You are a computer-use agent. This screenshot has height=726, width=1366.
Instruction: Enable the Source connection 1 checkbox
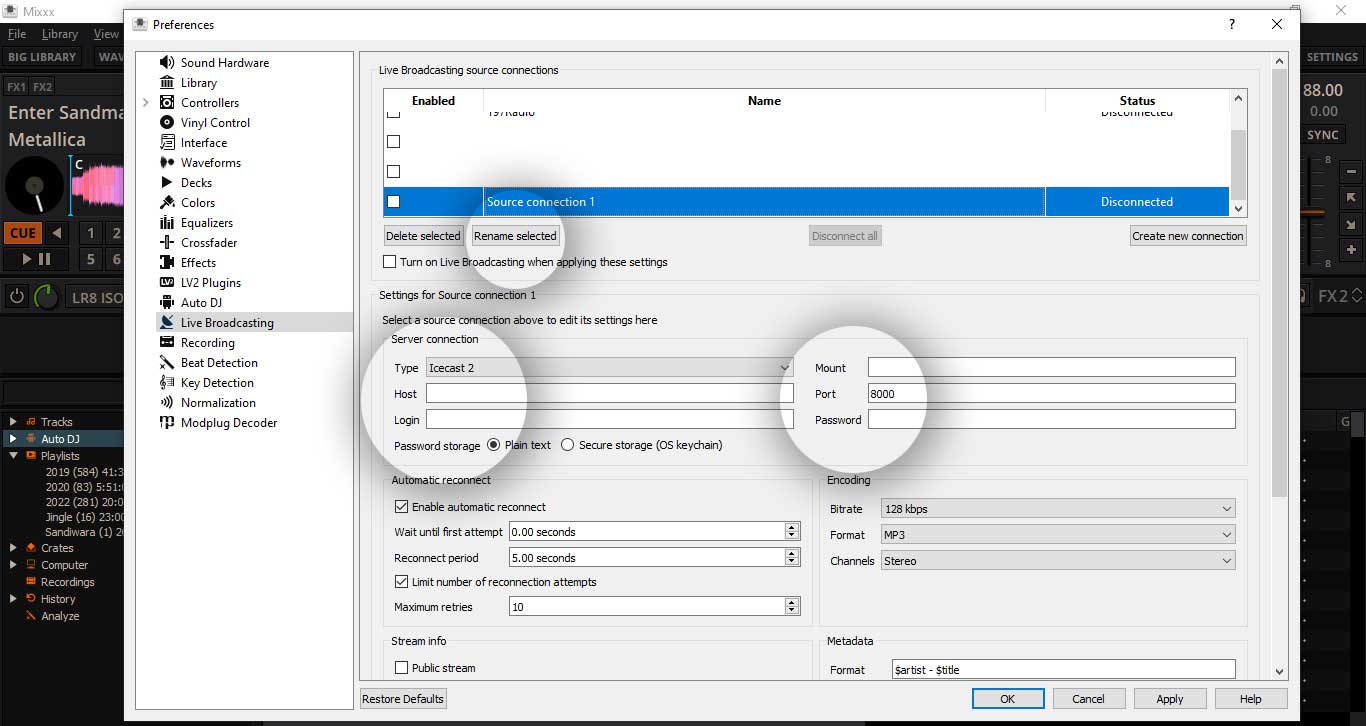pyautogui.click(x=393, y=201)
